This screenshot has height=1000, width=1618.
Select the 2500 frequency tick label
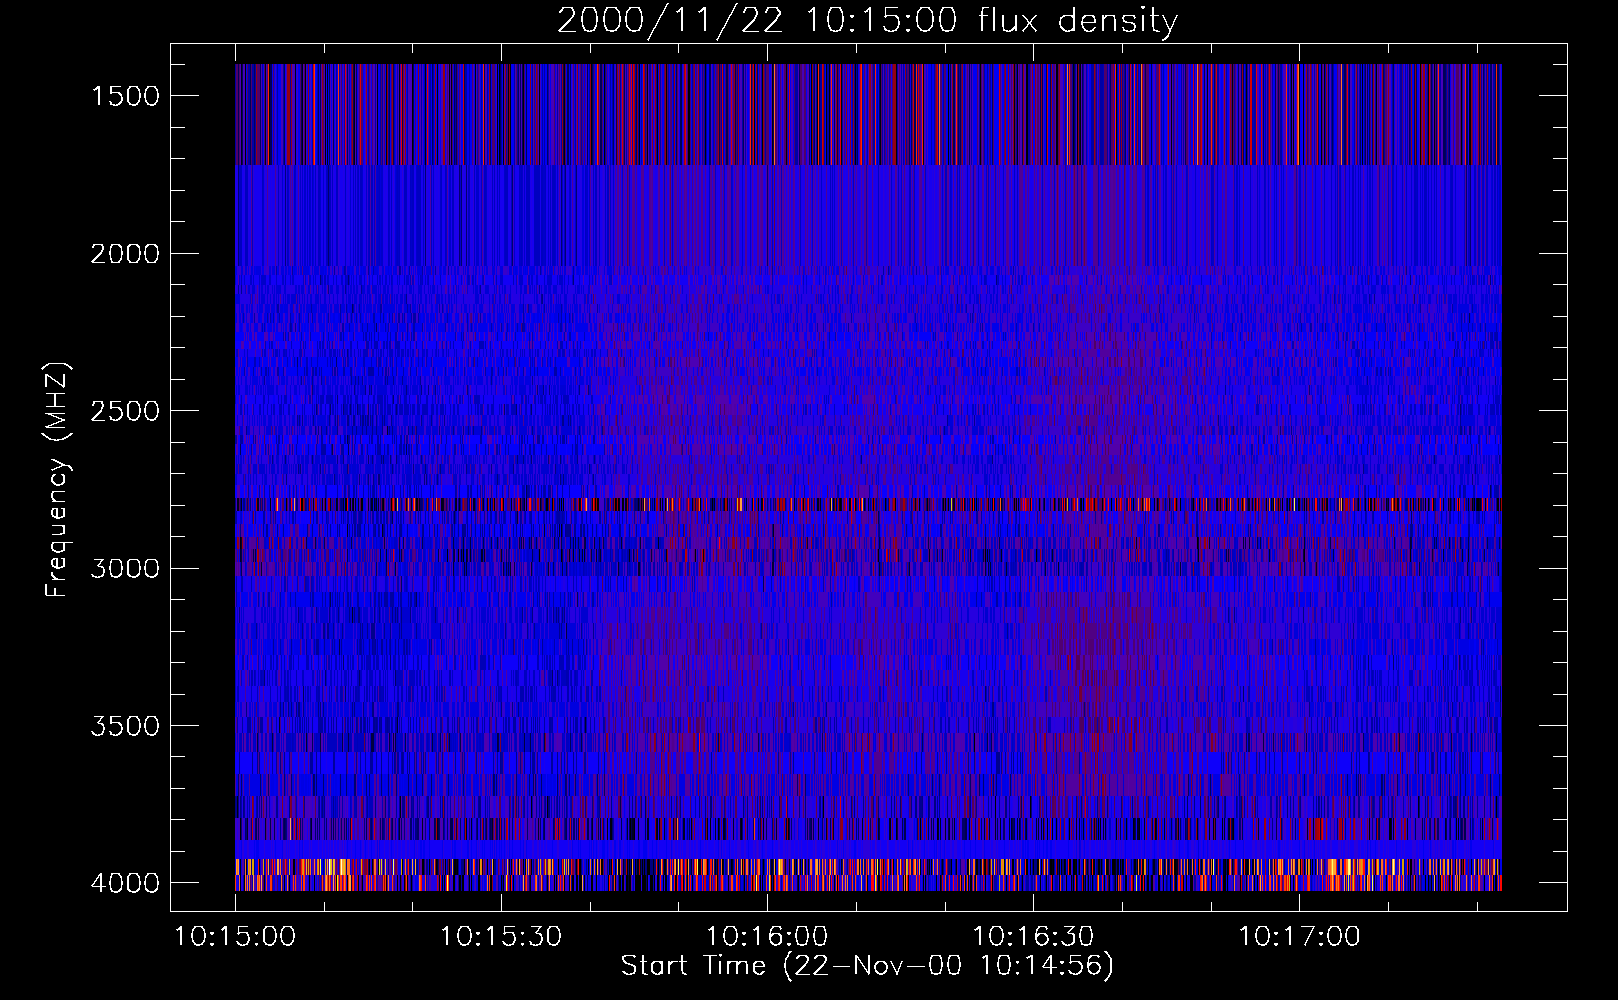[x=125, y=411]
